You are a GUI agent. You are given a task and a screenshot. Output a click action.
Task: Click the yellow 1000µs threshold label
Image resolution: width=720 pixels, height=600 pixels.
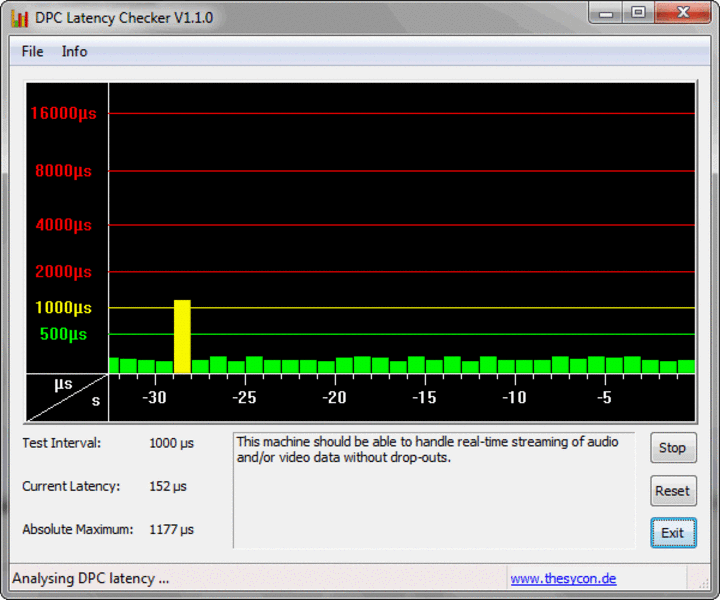point(63,308)
